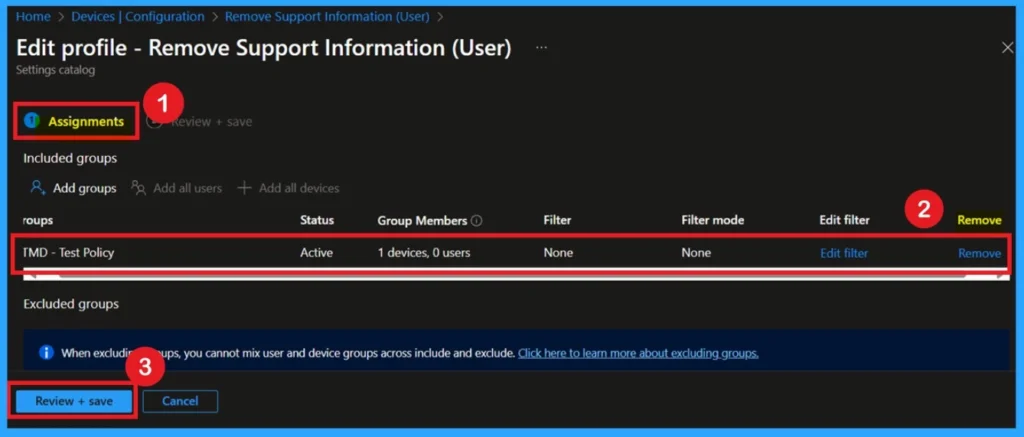Screen dimensions: 1024x437
Task: Click the Status column header
Action: click(317, 220)
